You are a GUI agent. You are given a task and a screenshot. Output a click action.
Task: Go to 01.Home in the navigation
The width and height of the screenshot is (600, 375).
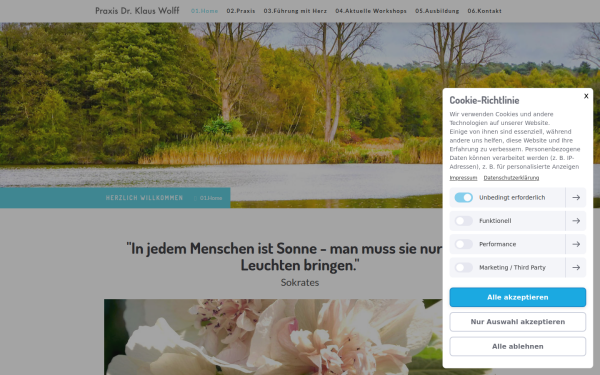(204, 11)
